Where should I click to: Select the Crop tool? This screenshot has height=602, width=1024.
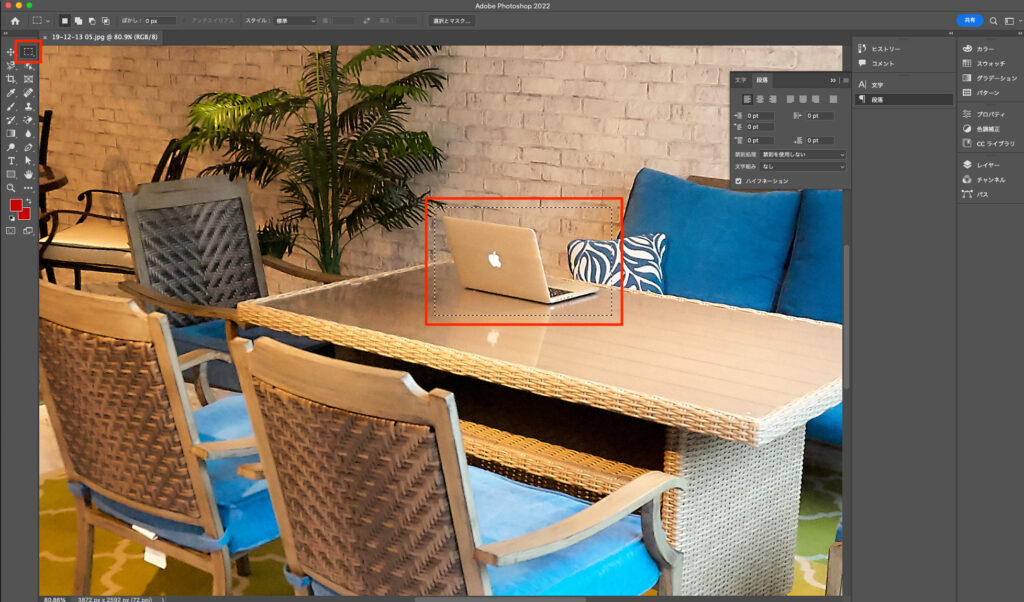[x=11, y=79]
